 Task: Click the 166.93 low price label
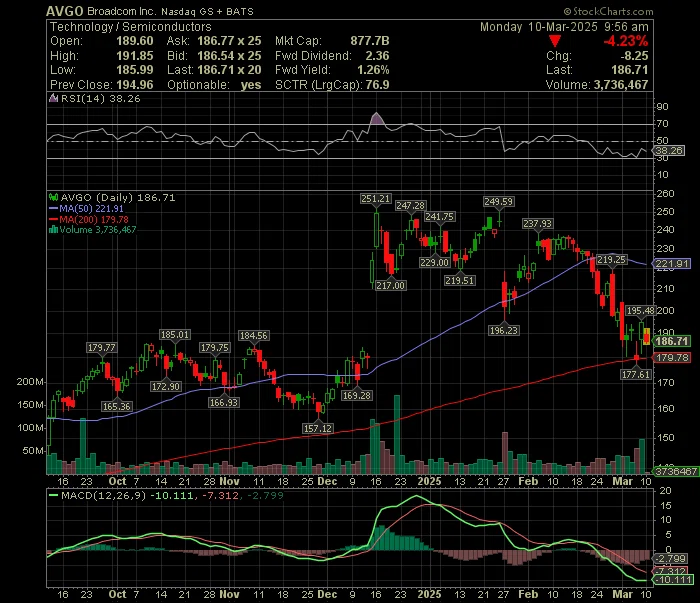[224, 403]
